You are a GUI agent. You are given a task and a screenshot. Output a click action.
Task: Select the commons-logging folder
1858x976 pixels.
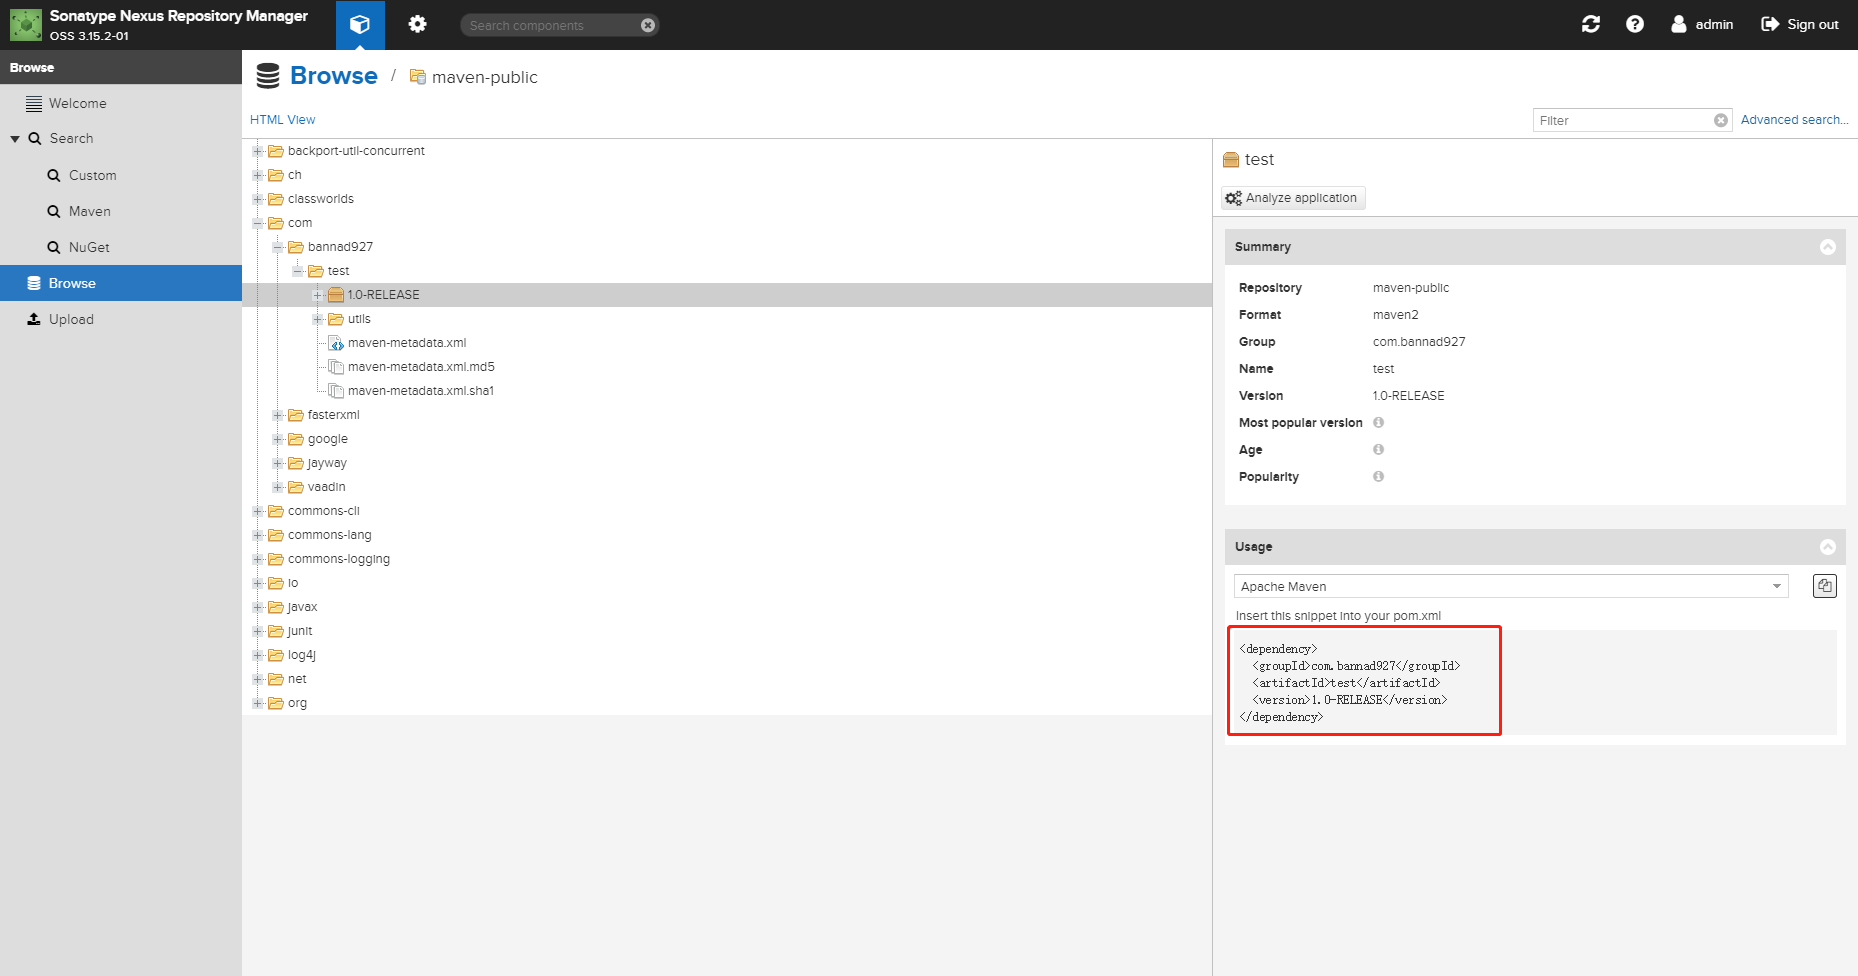coord(339,559)
